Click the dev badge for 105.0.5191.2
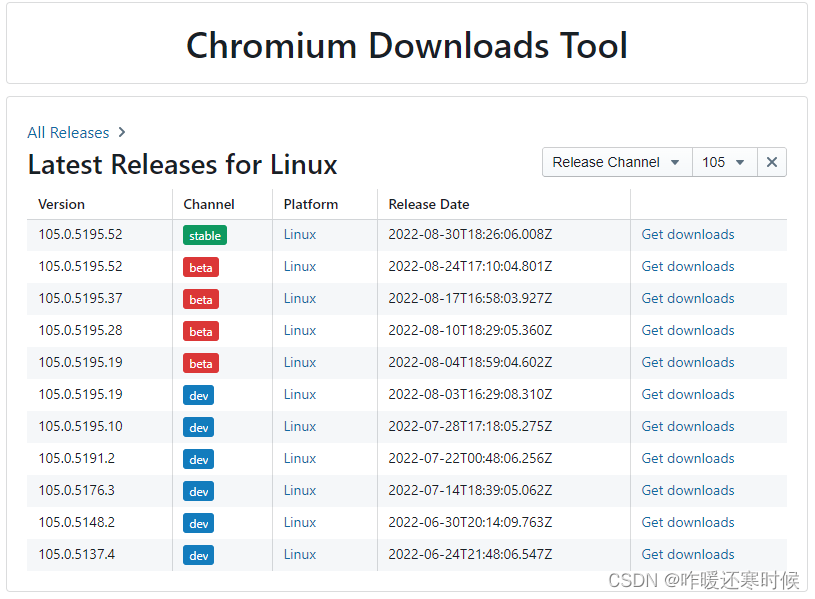 [199, 459]
